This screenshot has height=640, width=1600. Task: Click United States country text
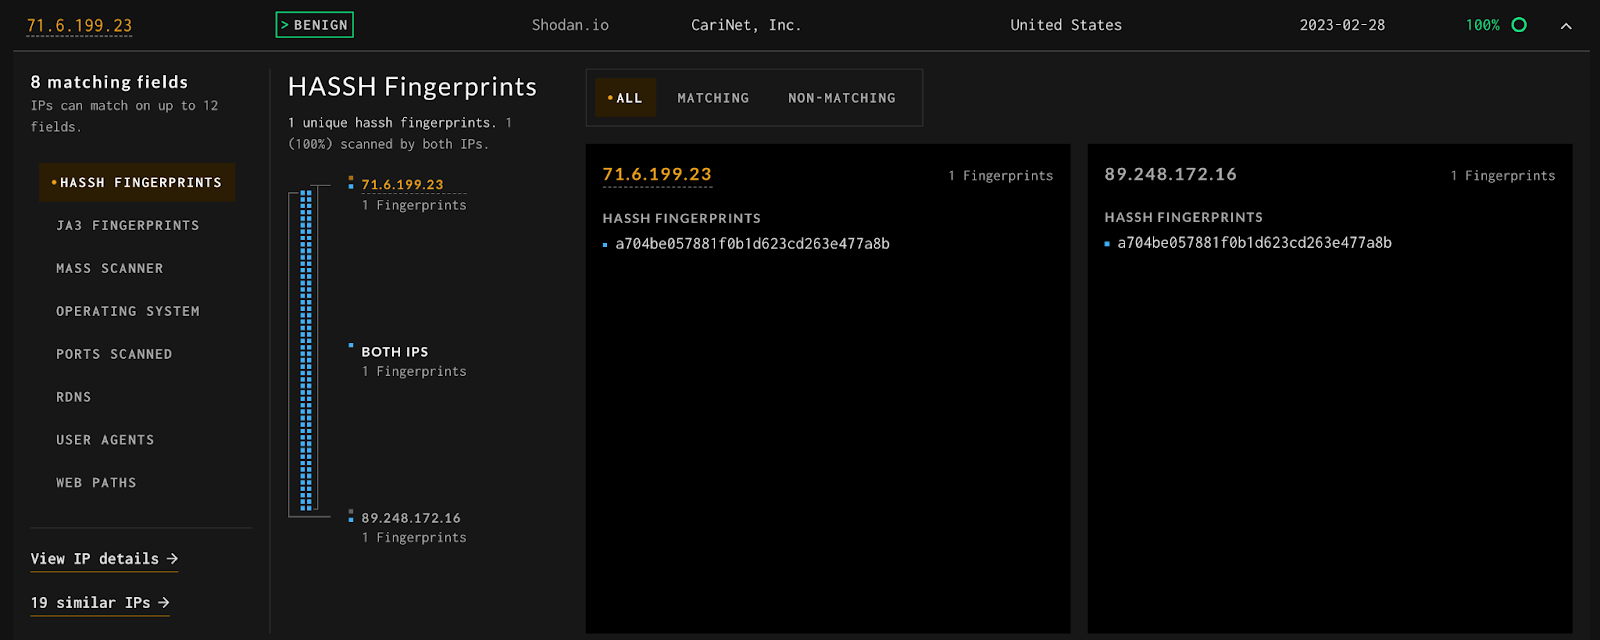(x=1066, y=25)
